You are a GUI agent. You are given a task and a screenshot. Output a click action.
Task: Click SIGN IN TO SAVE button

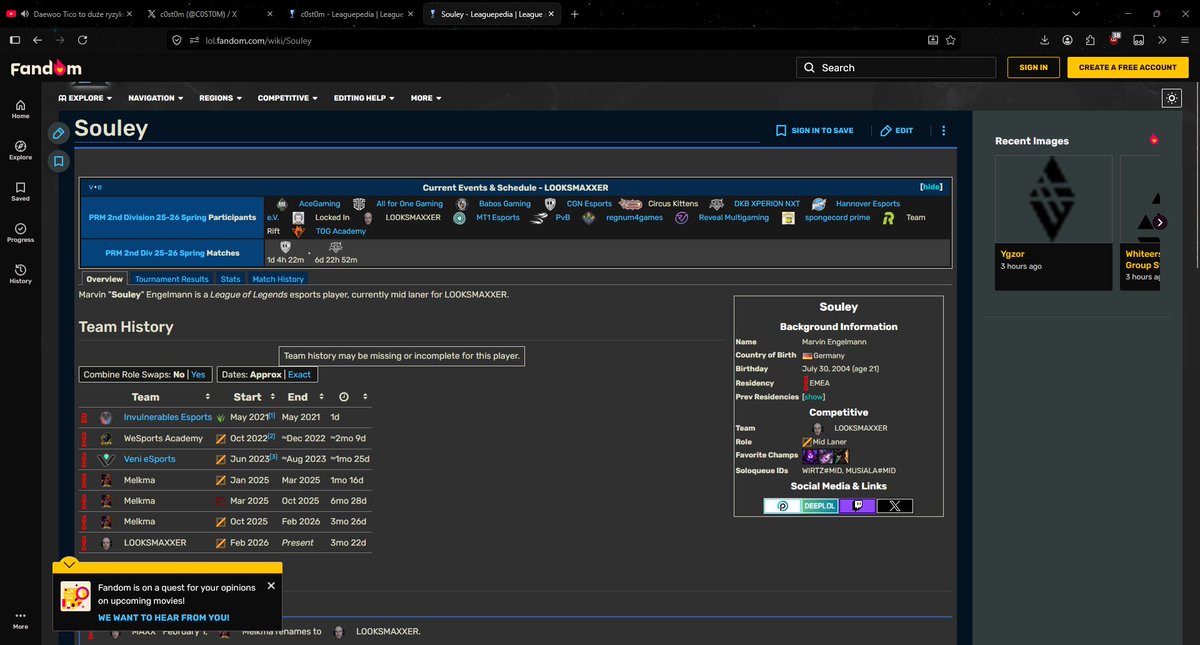(814, 130)
